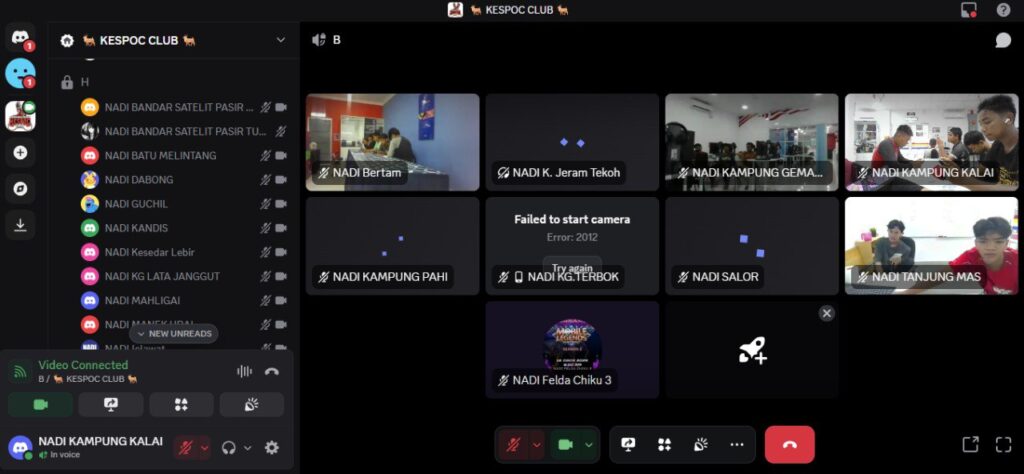Select the NADI DABONG voice channel
Viewport: 1024px width, 474px height.
[x=139, y=180]
